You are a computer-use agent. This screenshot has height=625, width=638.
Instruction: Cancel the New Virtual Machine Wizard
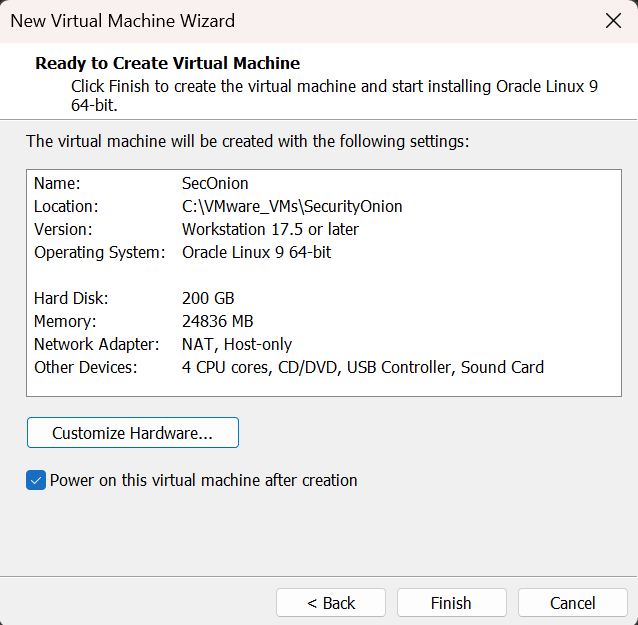pos(573,602)
